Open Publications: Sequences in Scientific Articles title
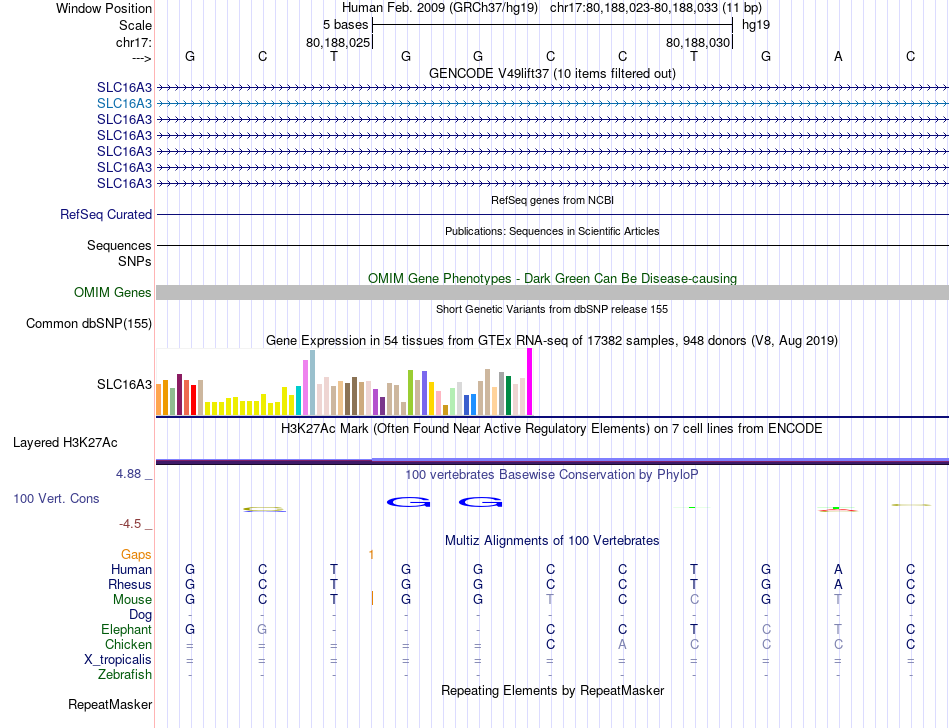Image resolution: width=950 pixels, height=728 pixels. [x=552, y=231]
